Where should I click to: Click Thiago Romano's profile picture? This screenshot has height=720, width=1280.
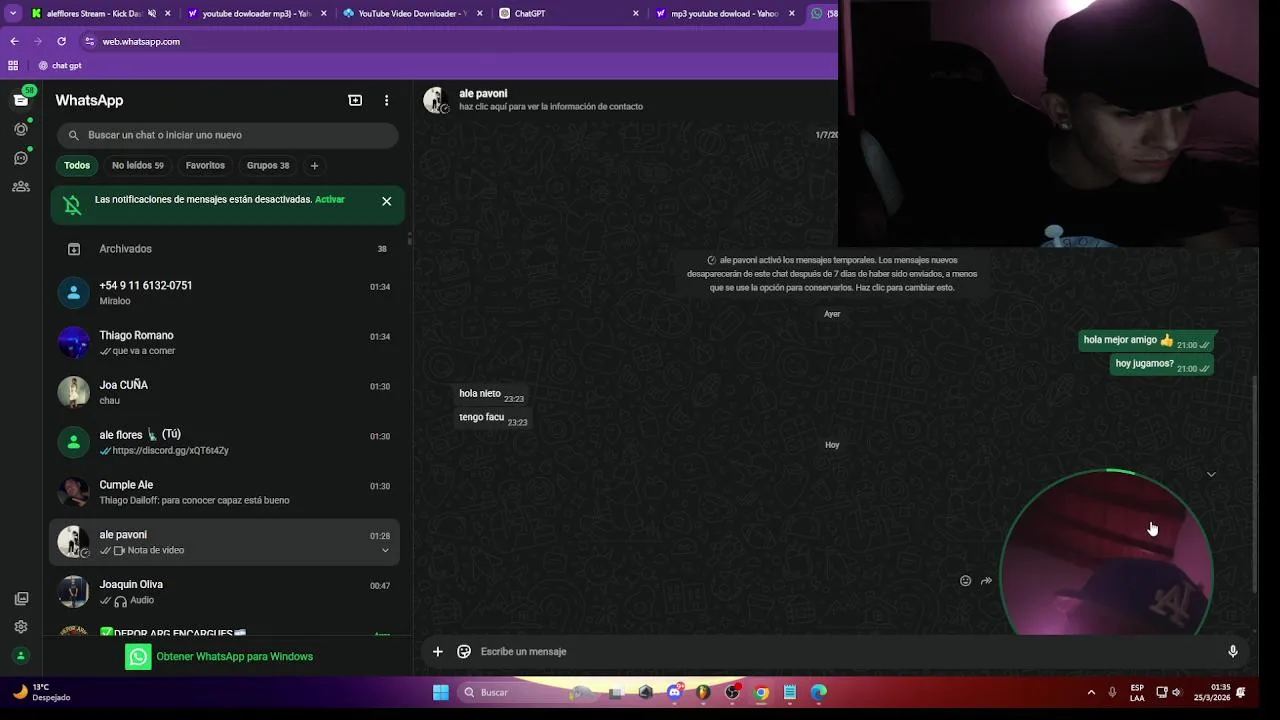[x=73, y=342]
